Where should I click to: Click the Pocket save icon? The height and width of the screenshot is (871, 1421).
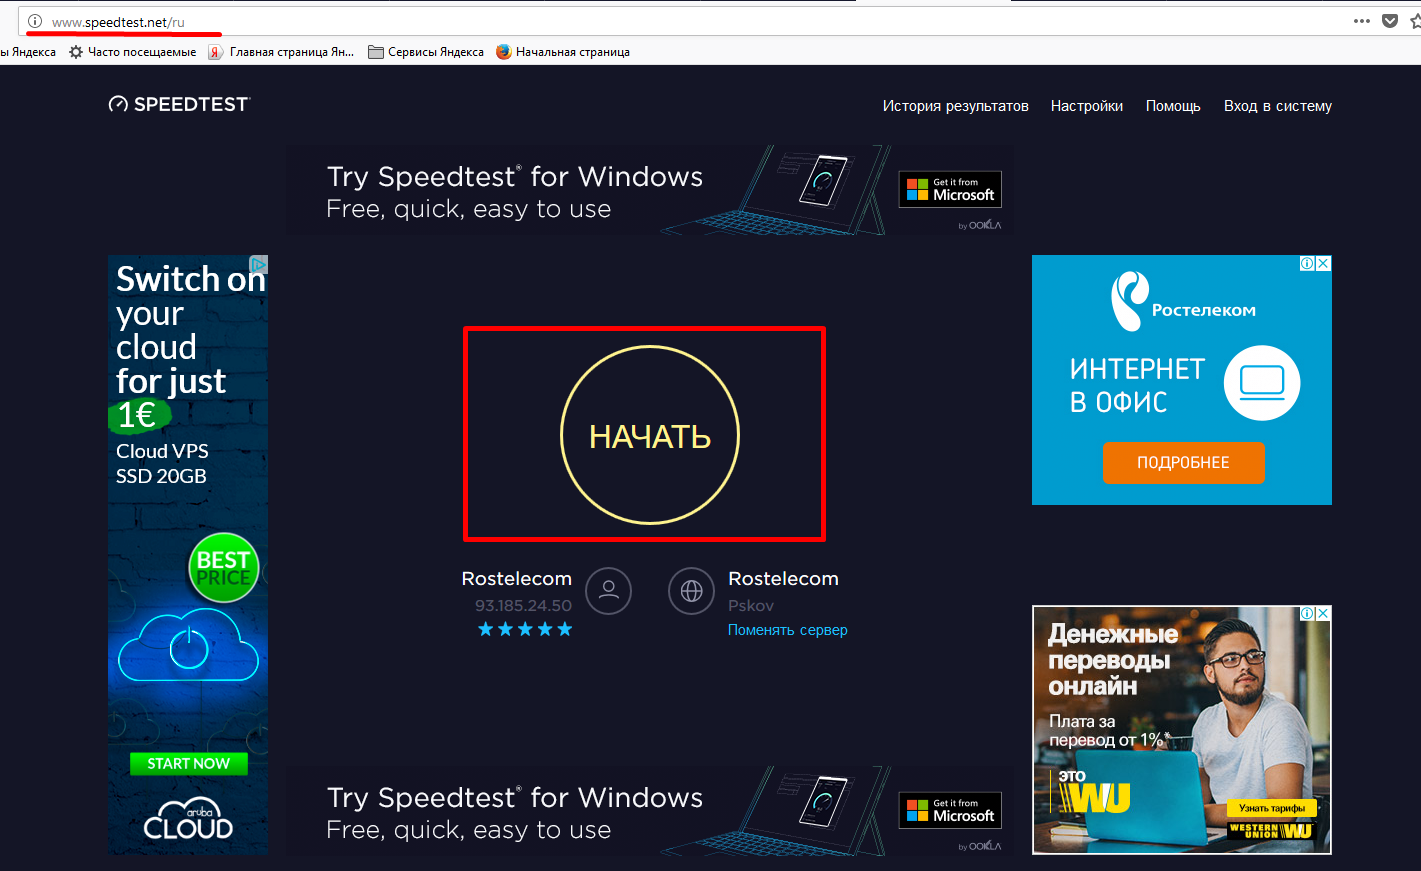[x=1389, y=21]
